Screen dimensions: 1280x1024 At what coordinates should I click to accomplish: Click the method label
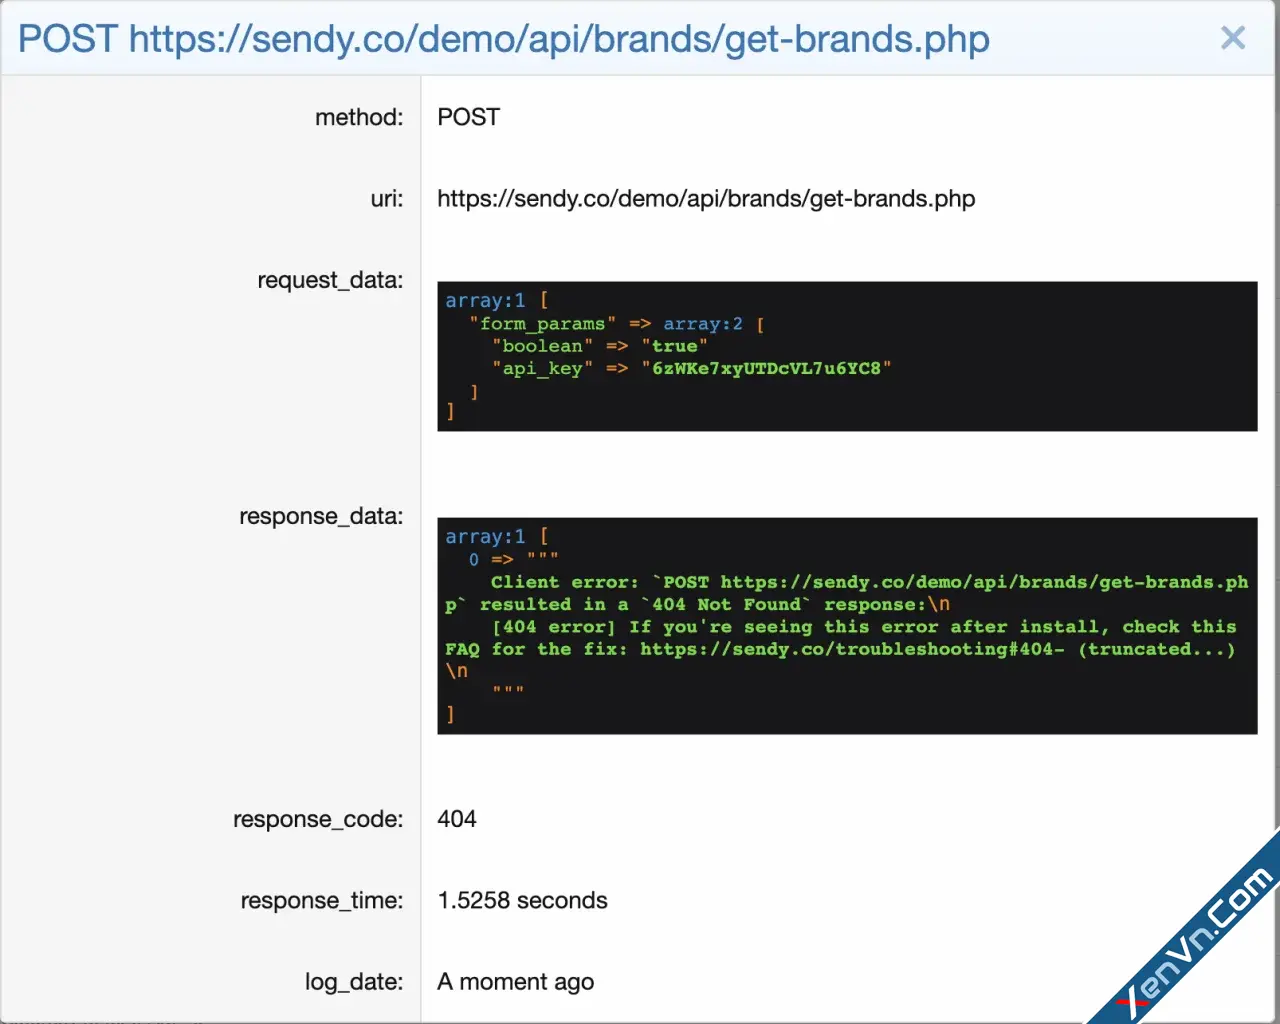click(x=359, y=117)
